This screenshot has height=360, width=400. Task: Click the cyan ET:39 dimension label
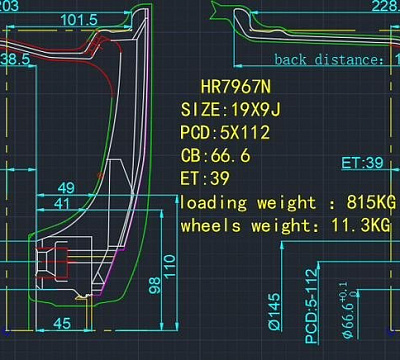[362, 163]
